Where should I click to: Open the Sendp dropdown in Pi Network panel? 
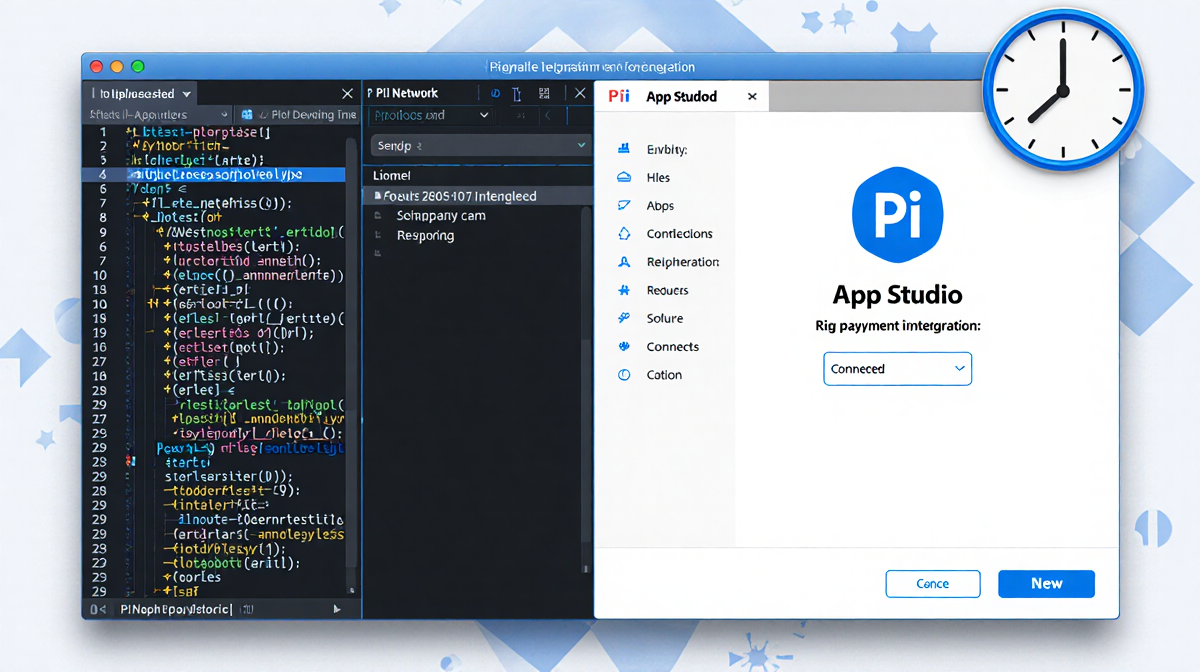coord(479,146)
